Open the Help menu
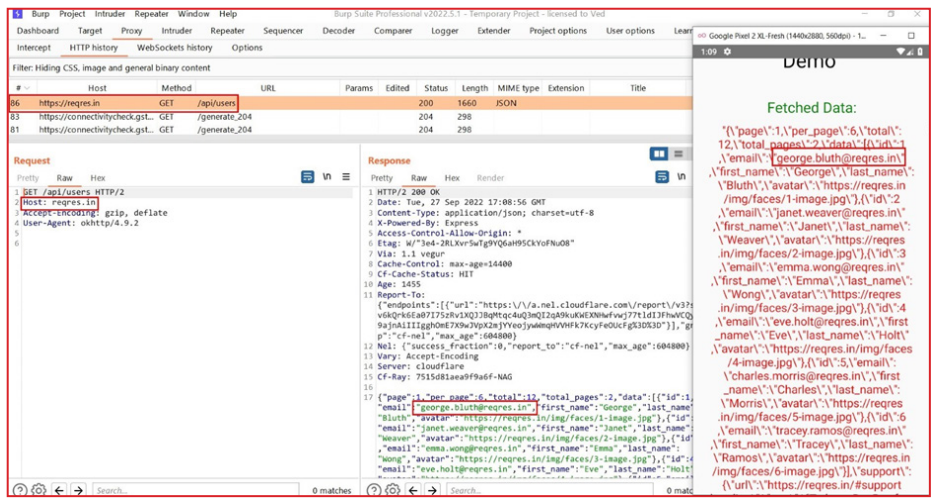This screenshot has width=940, height=504. pos(228,14)
